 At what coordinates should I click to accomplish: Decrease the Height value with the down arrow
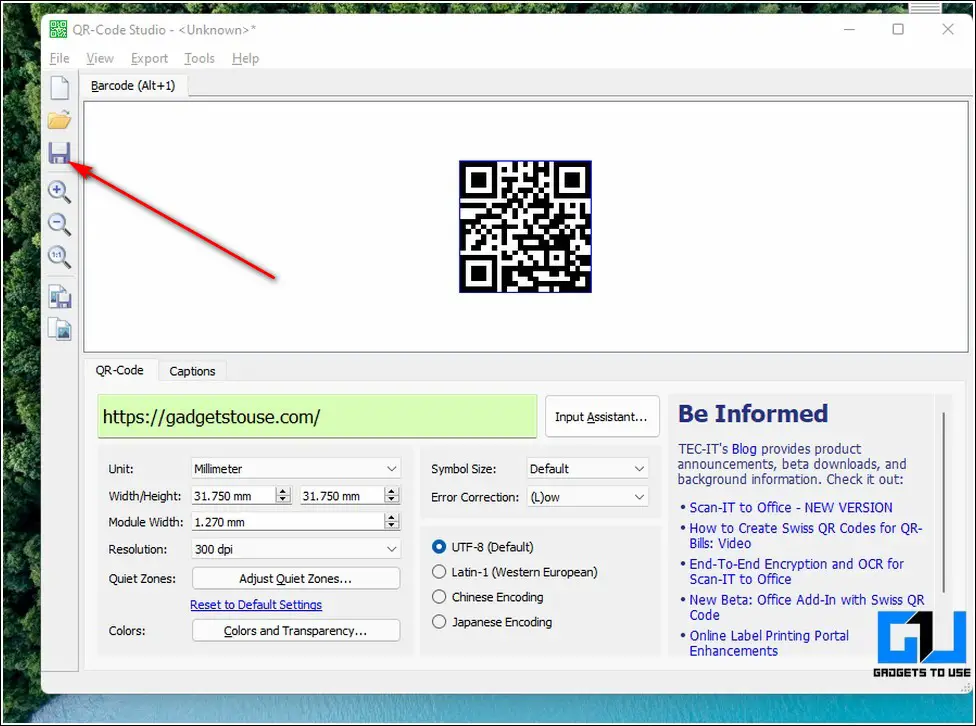[x=392, y=499]
